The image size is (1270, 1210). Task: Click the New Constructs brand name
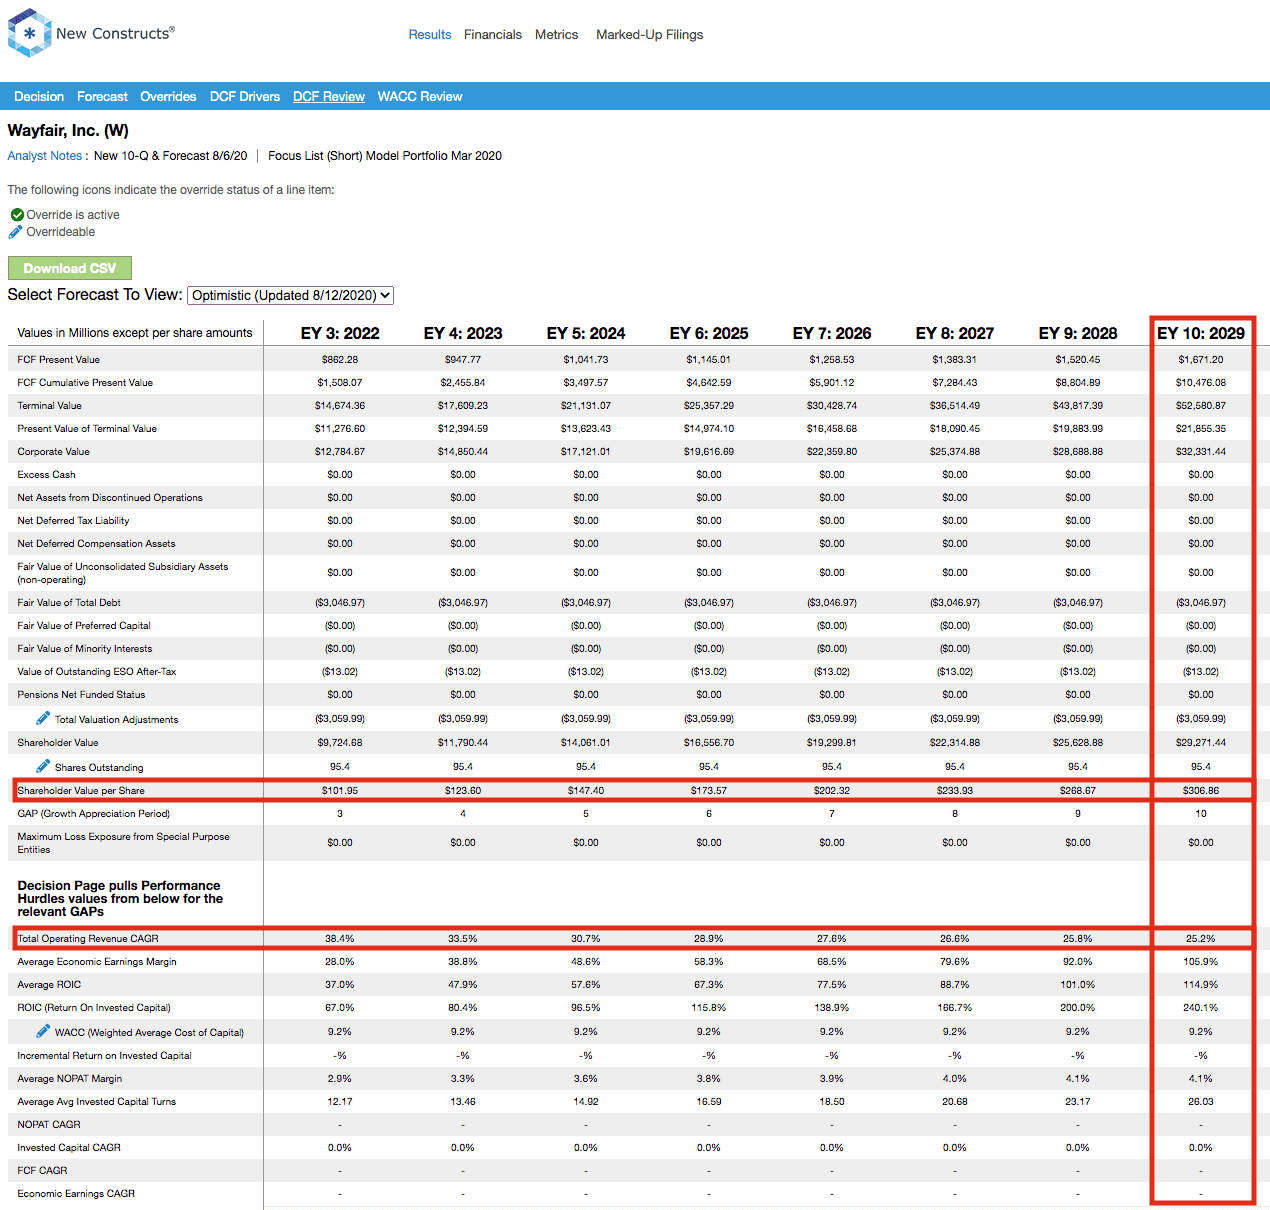tap(115, 33)
